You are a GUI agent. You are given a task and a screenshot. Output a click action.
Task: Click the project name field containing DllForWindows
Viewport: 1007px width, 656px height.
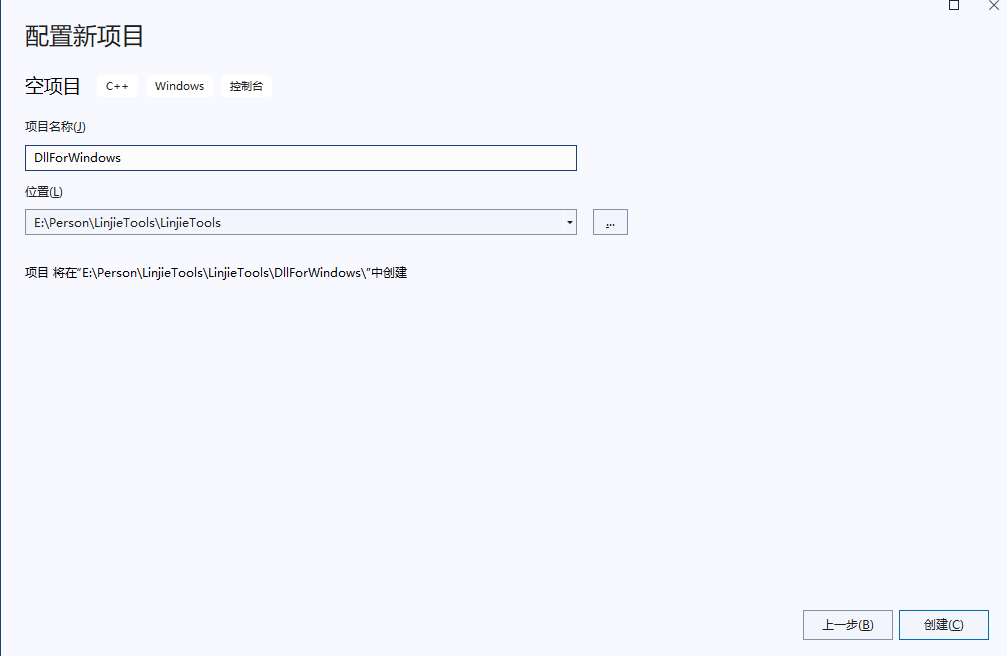click(301, 158)
